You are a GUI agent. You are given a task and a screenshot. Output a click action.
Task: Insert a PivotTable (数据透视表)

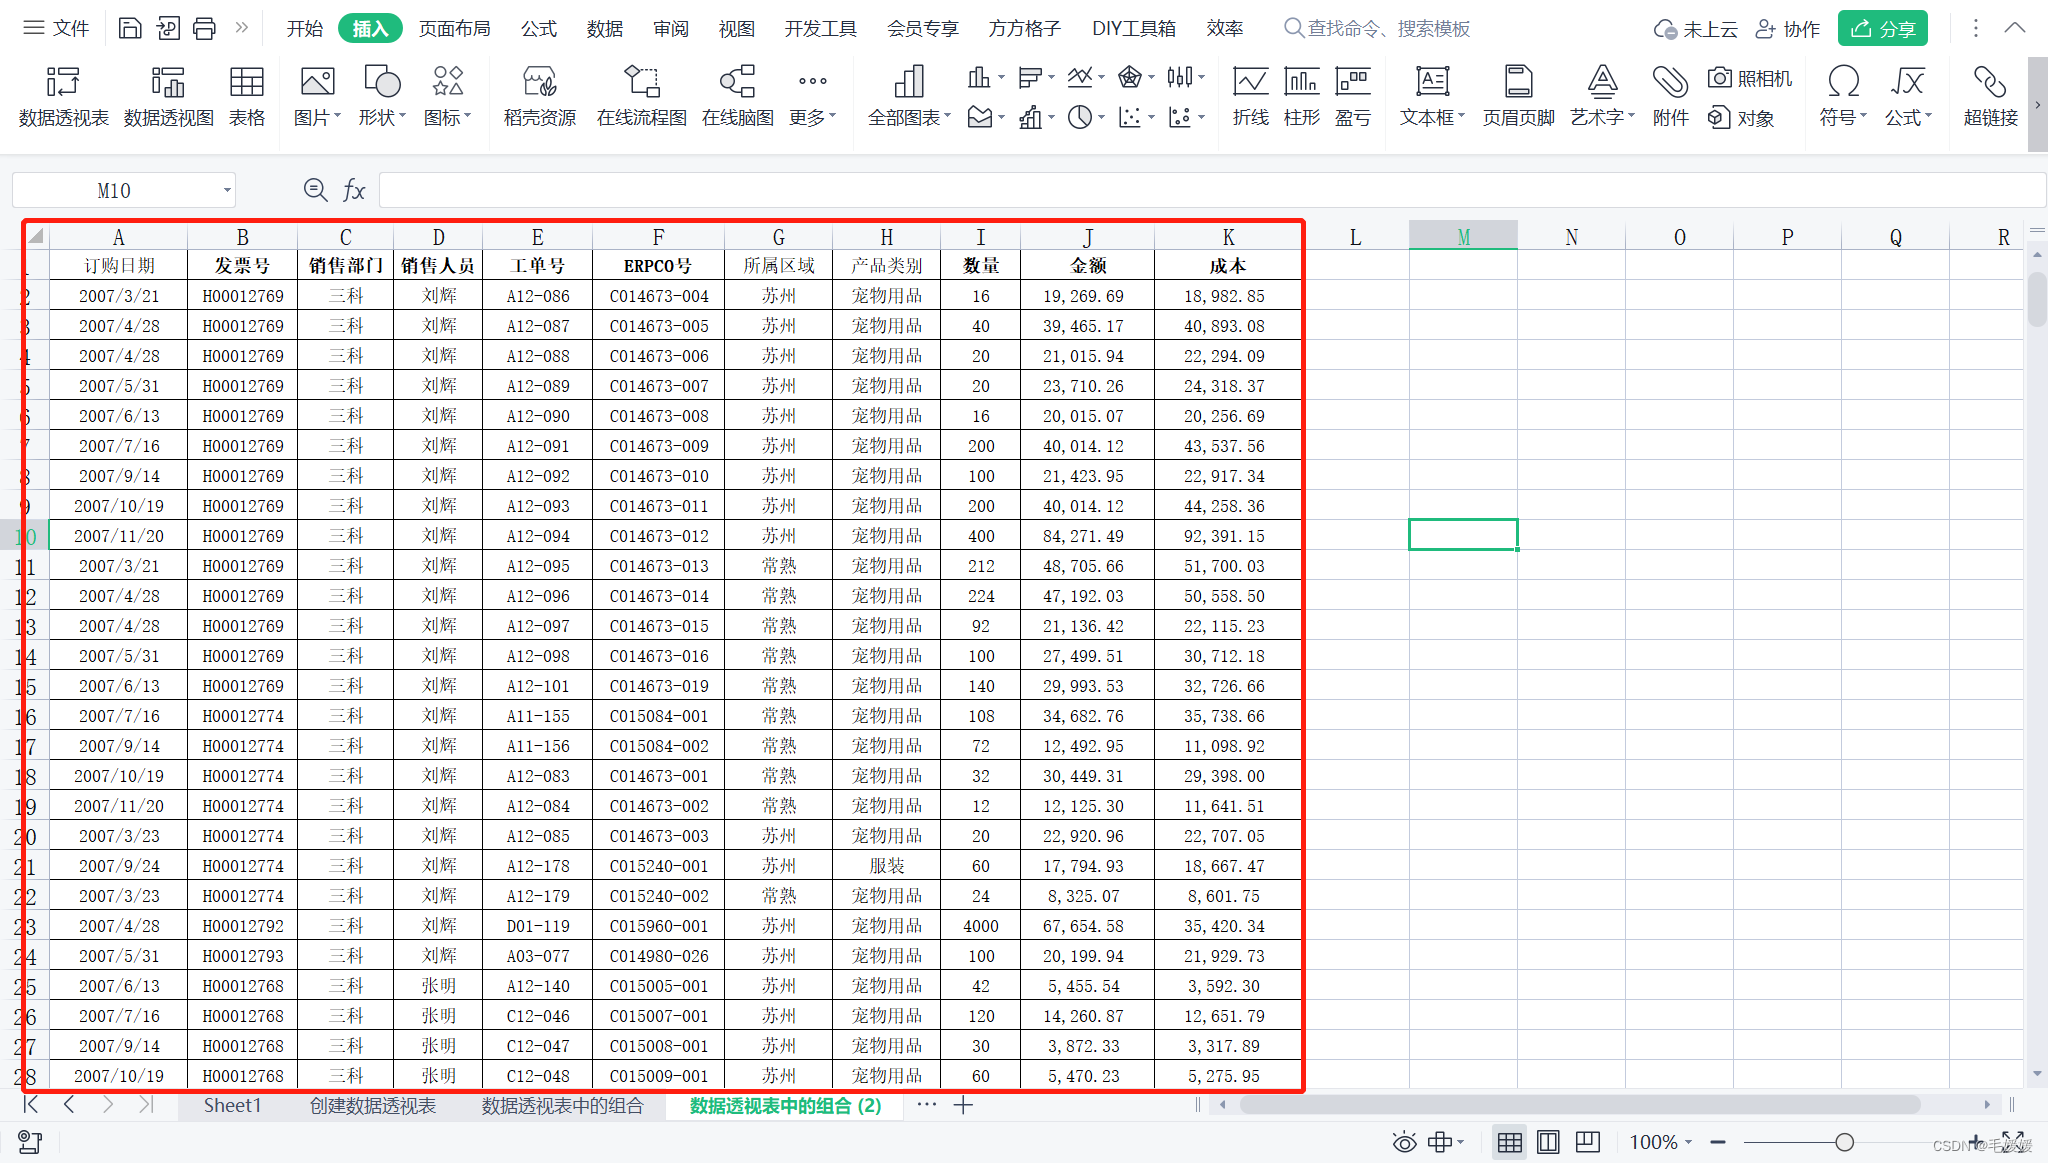pos(63,97)
